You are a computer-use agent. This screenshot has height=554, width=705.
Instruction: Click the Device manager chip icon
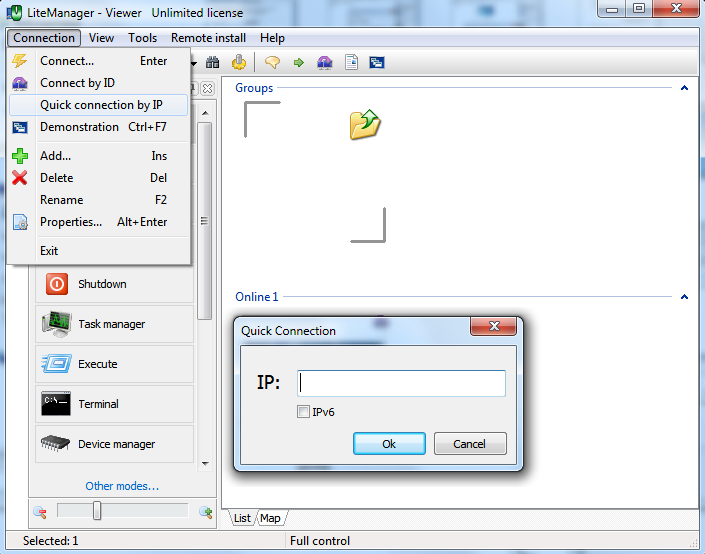55,443
